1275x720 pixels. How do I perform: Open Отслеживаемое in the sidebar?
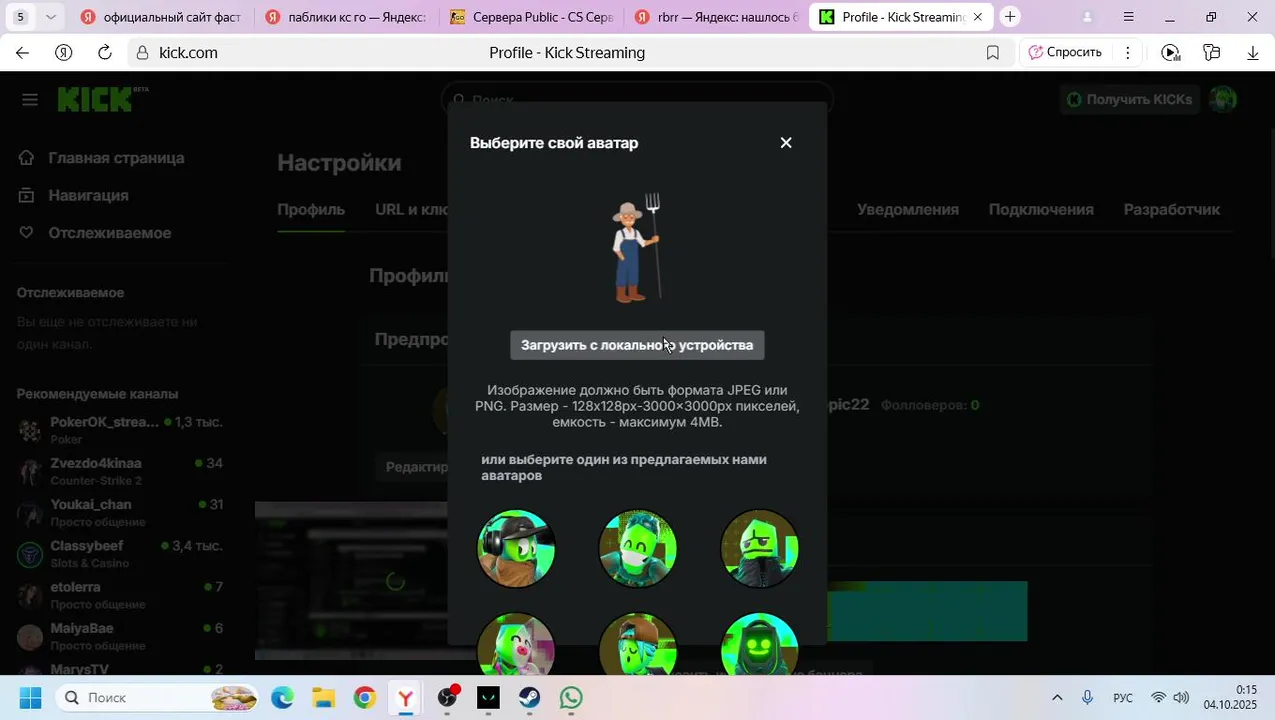(95, 233)
